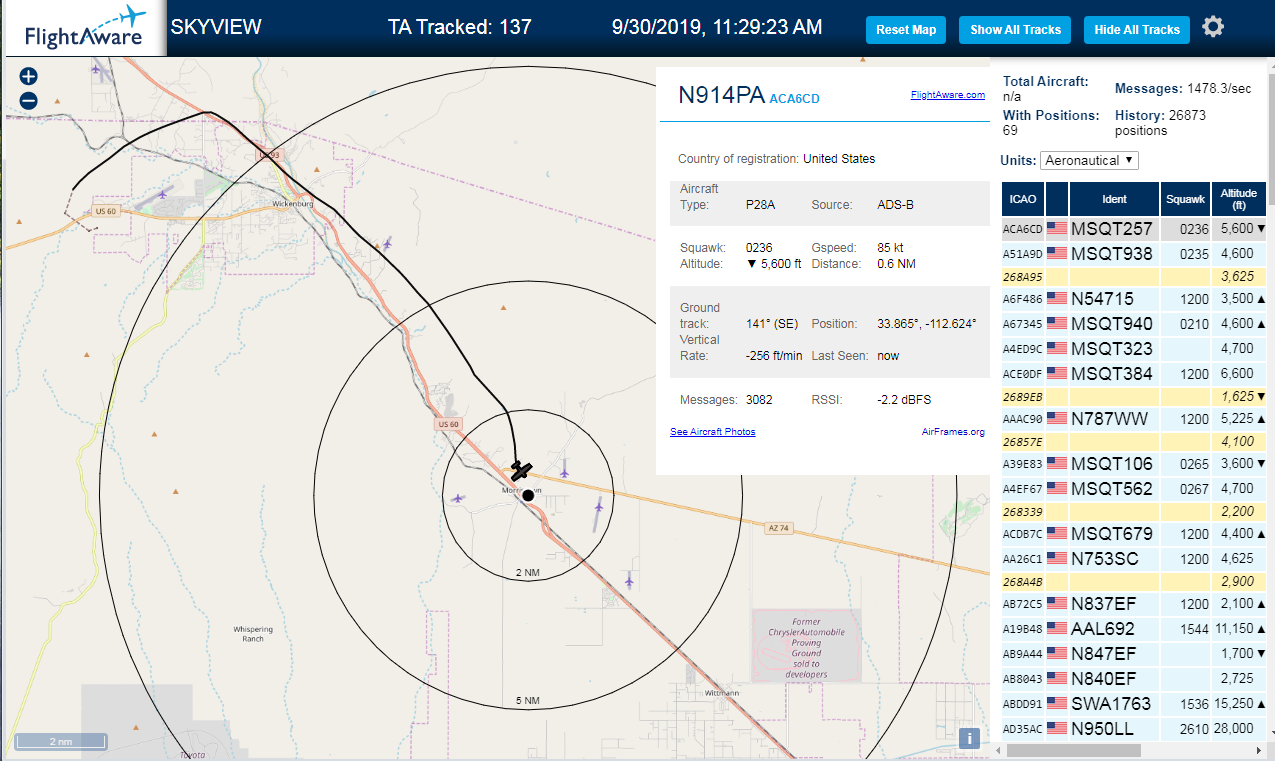Click the Wickenburg town label on map

293,204
